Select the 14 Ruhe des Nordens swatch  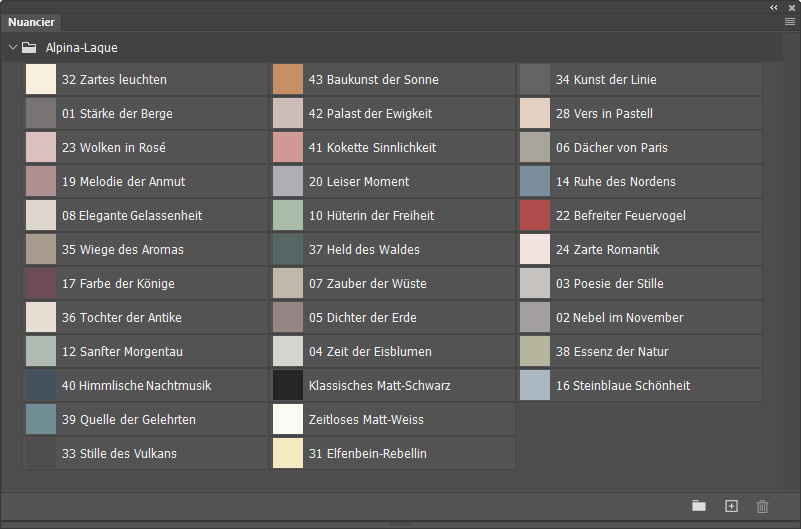click(x=535, y=181)
